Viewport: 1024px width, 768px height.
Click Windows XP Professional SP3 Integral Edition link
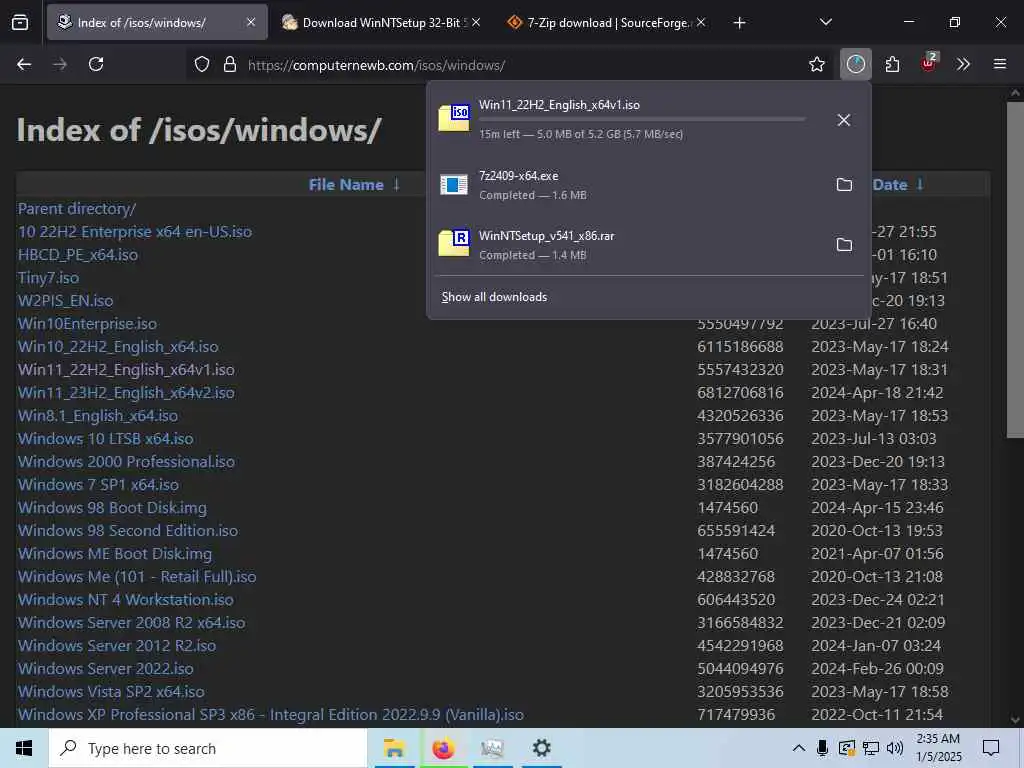point(270,714)
